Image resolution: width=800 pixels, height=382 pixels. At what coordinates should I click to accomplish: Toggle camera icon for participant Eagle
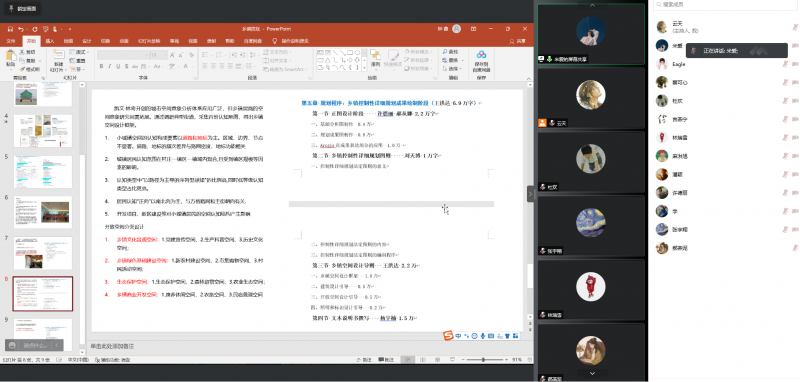point(795,64)
